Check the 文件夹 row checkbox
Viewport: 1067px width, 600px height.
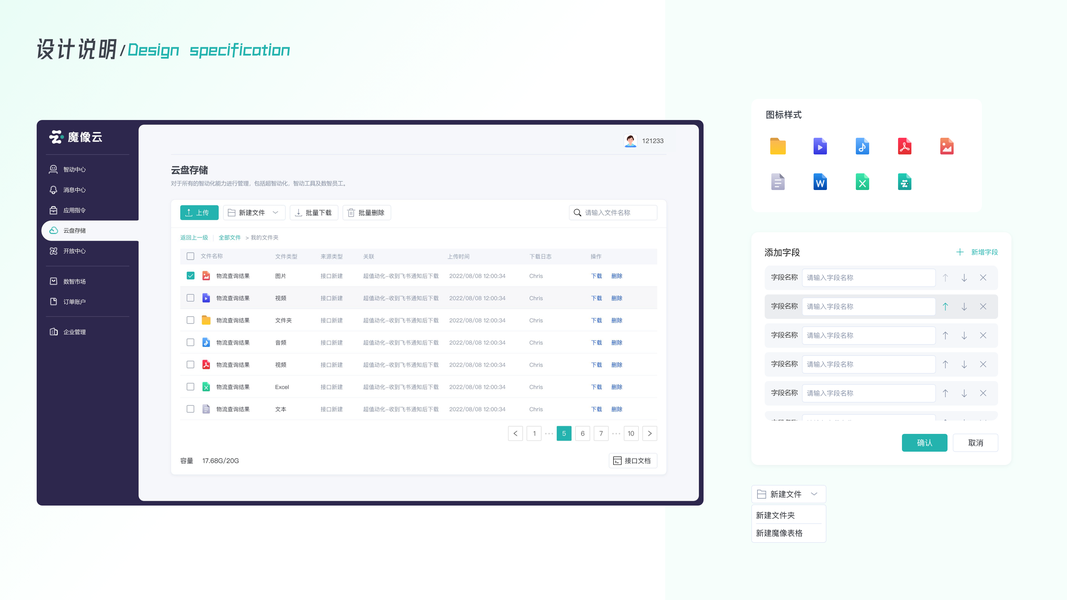(191, 320)
